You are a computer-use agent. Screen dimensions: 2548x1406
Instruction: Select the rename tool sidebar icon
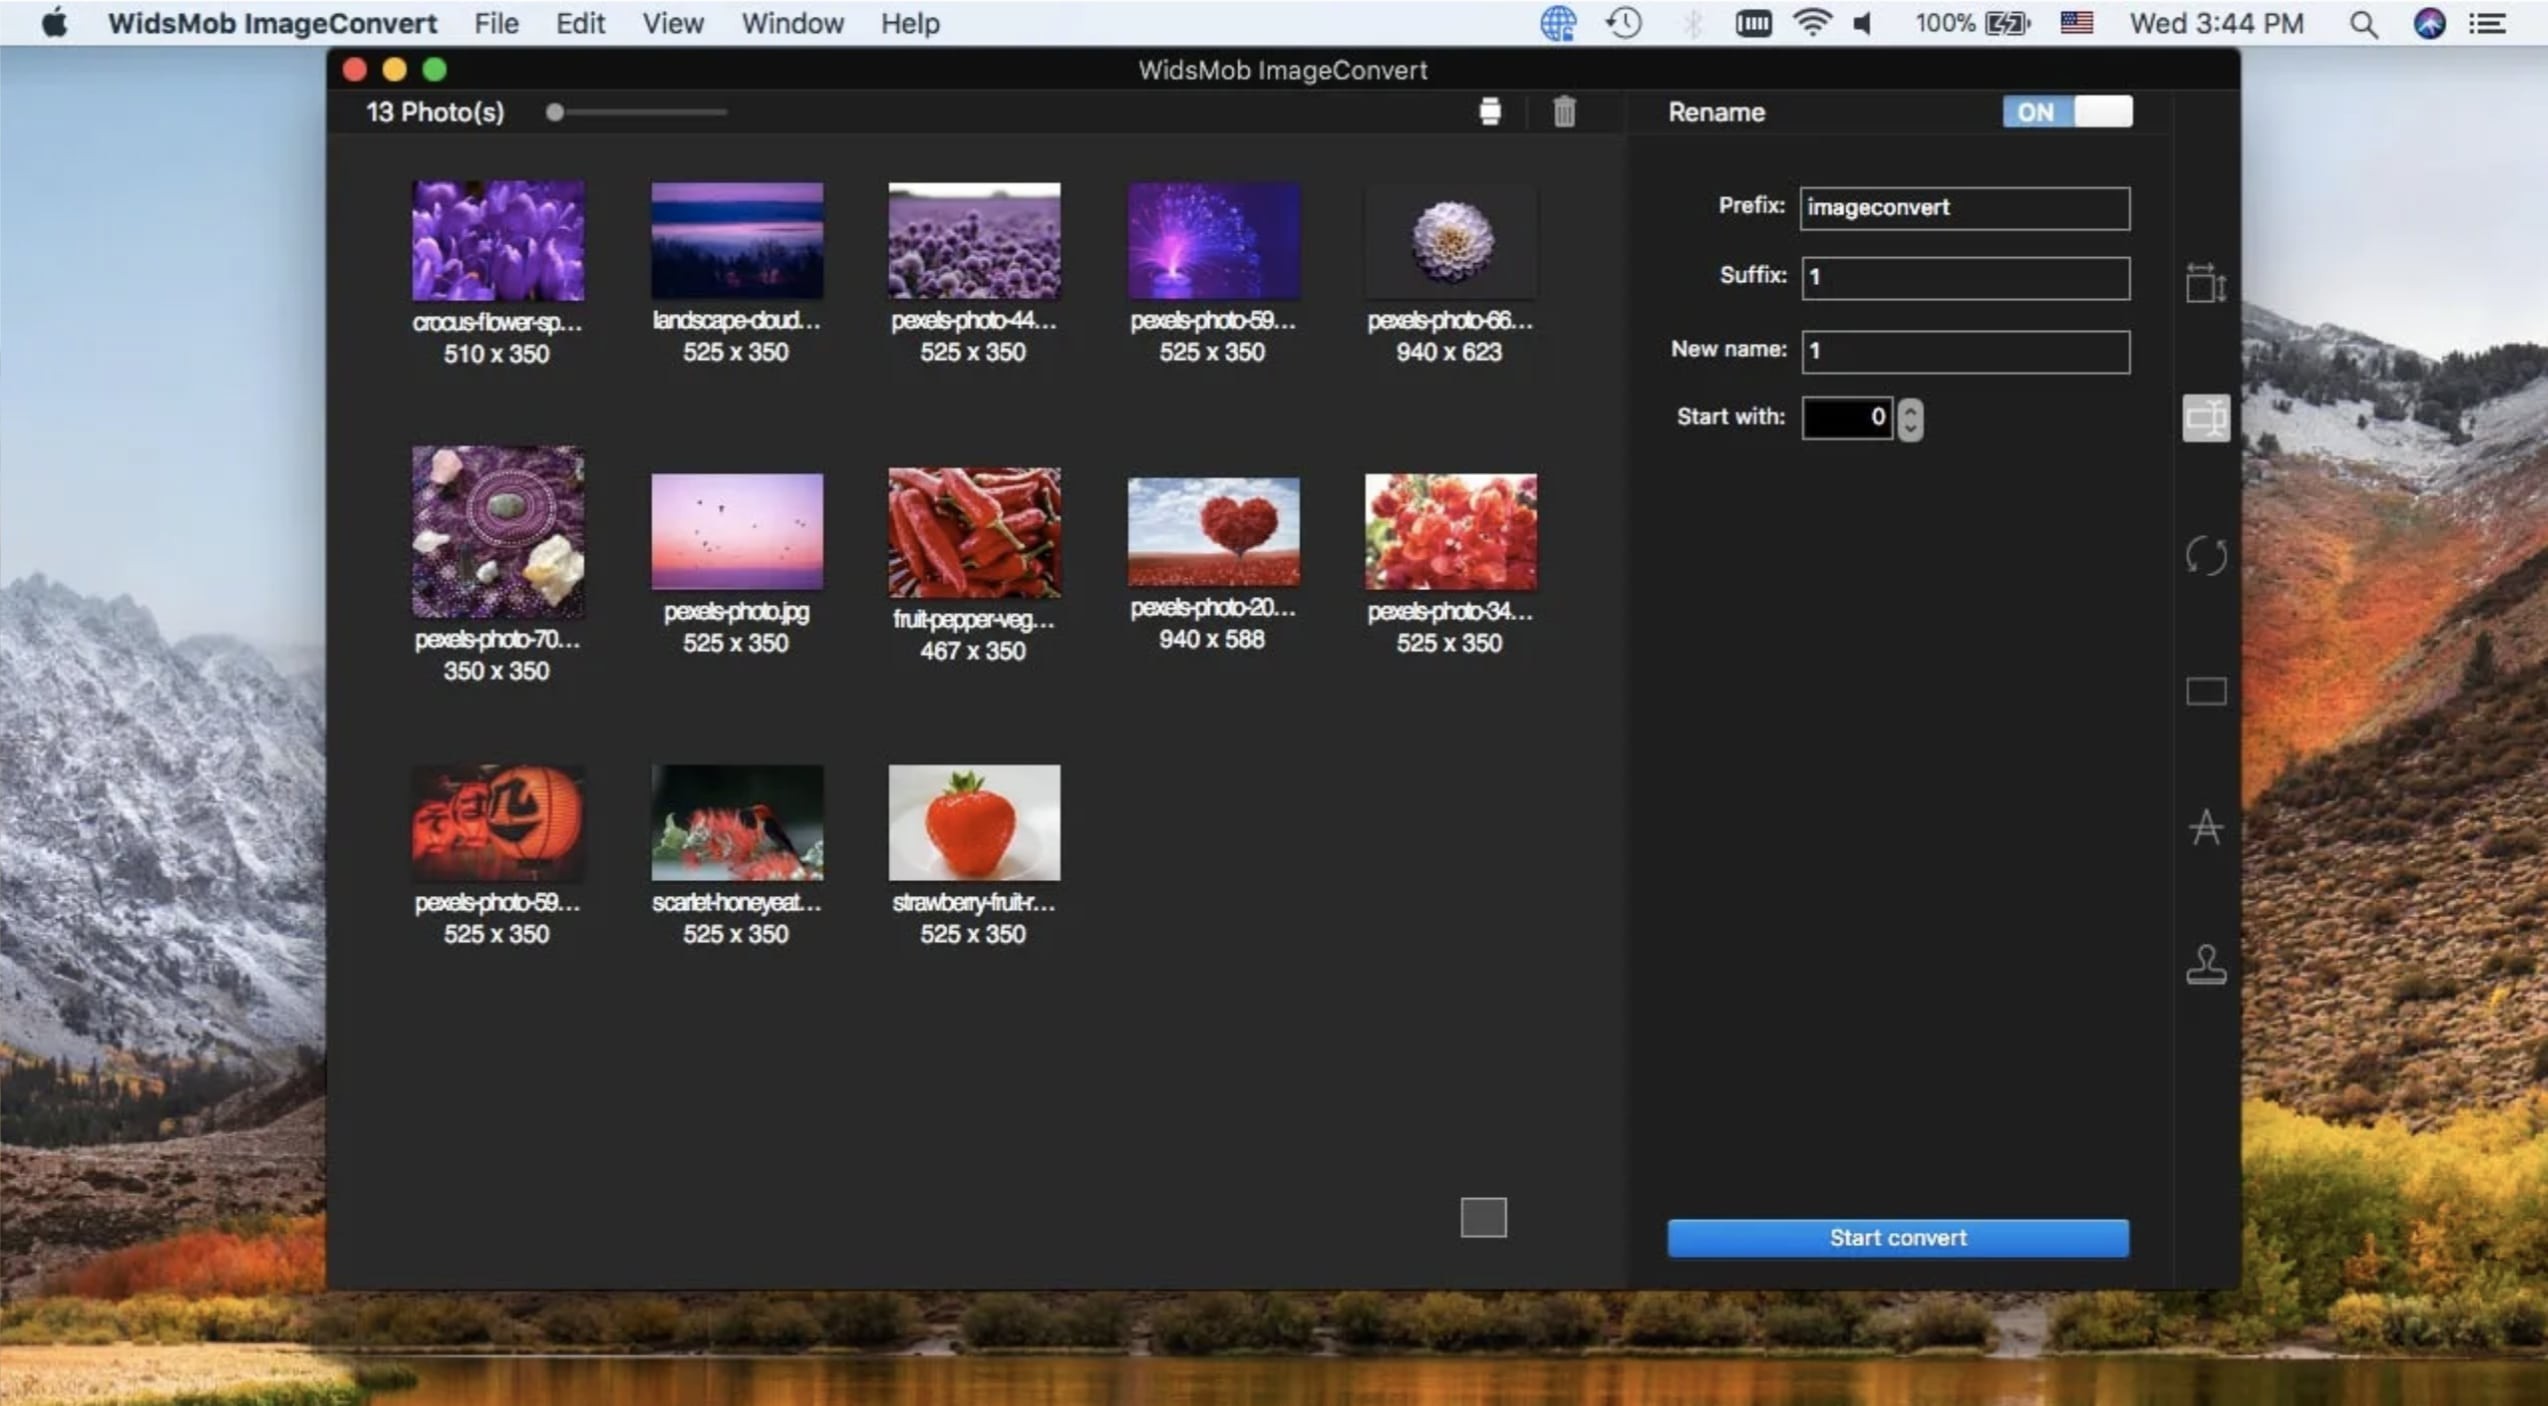pyautogui.click(x=2205, y=418)
